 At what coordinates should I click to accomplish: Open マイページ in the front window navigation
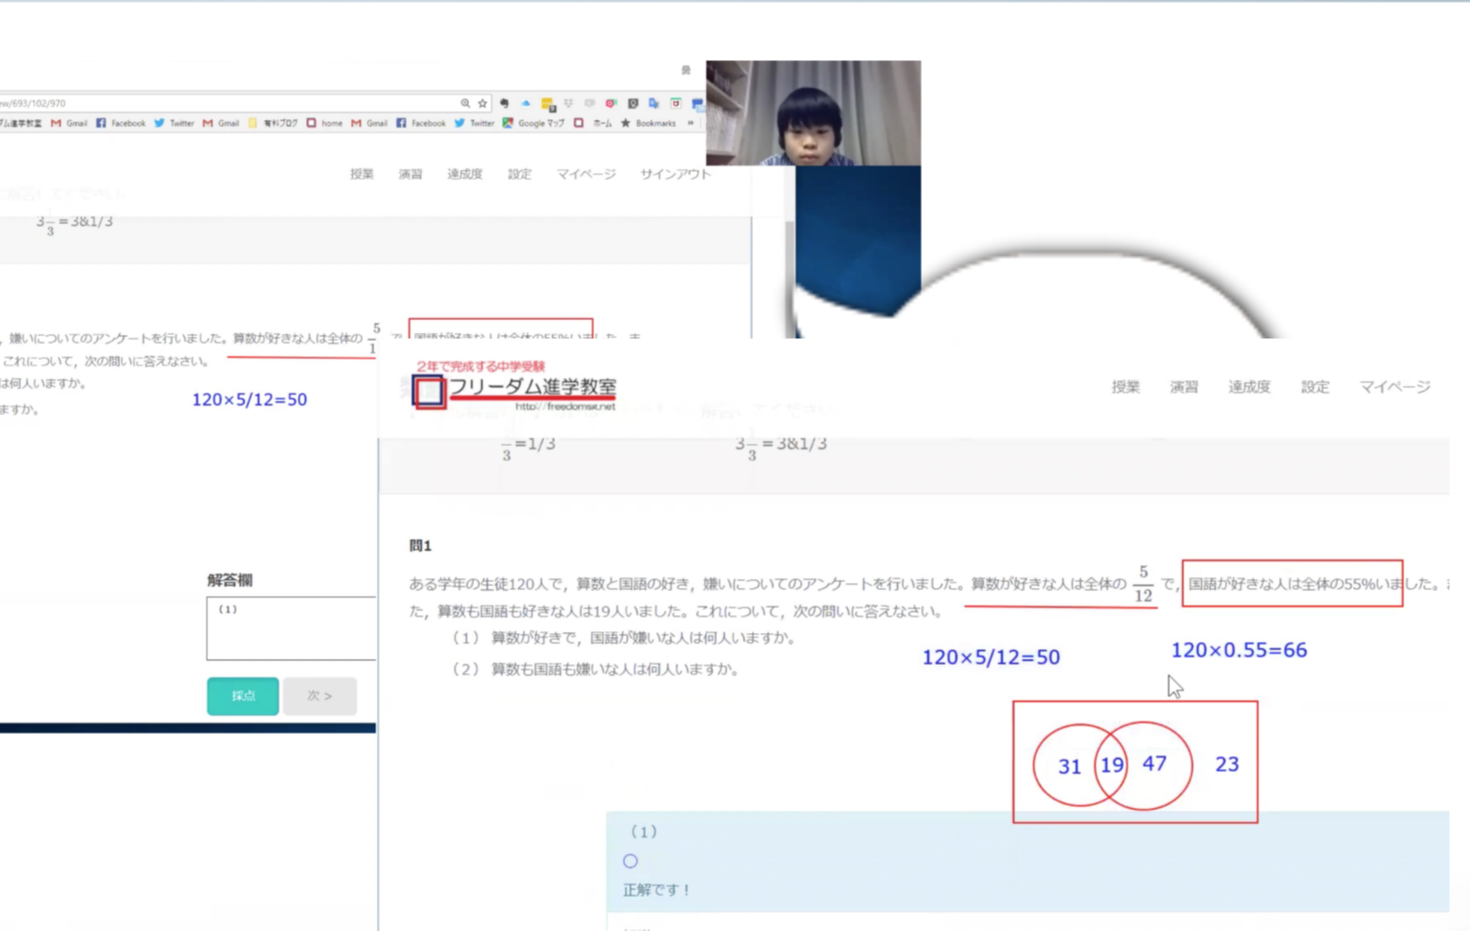click(x=1394, y=387)
